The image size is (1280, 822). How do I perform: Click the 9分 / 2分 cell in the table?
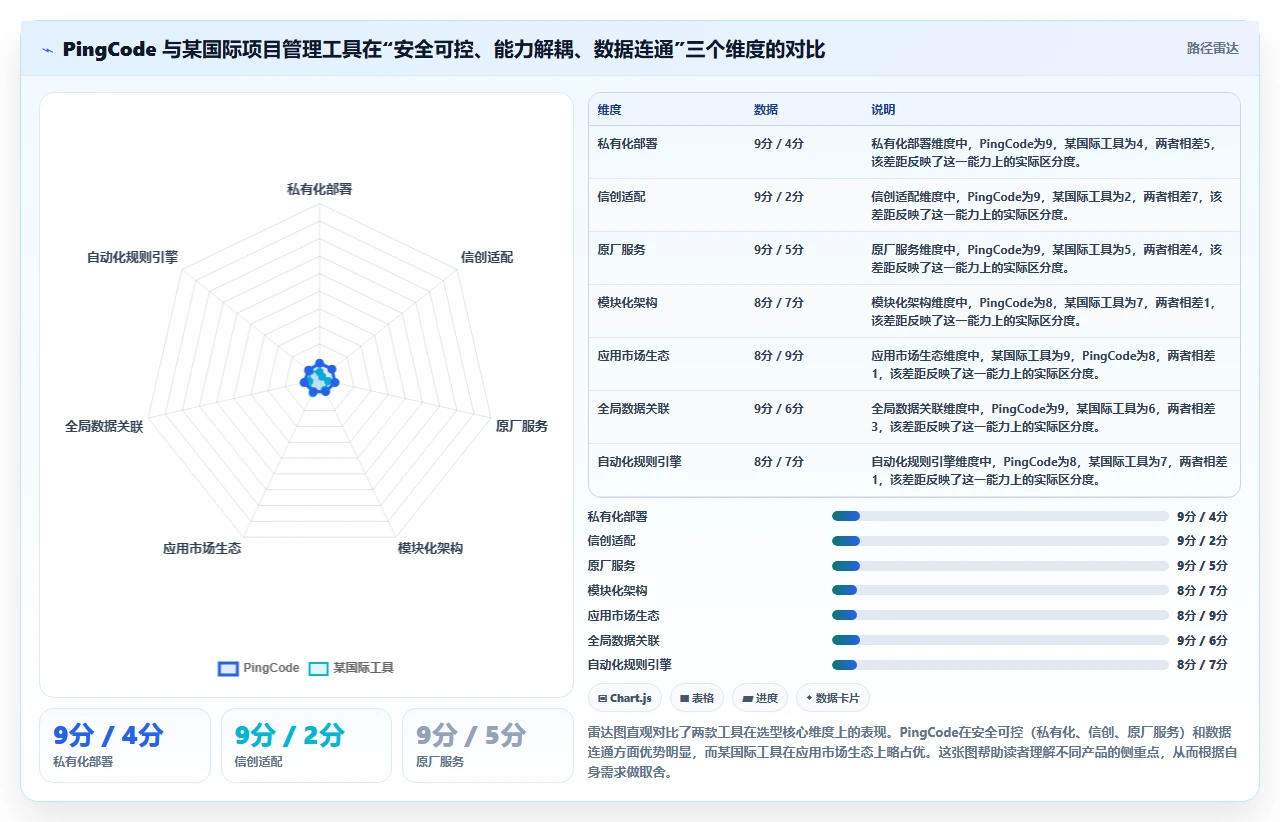coord(779,197)
